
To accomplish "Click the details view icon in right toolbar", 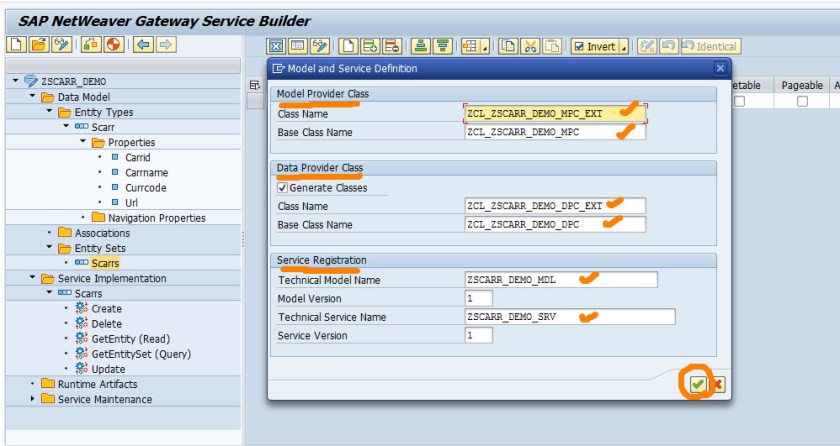I will 298,47.
